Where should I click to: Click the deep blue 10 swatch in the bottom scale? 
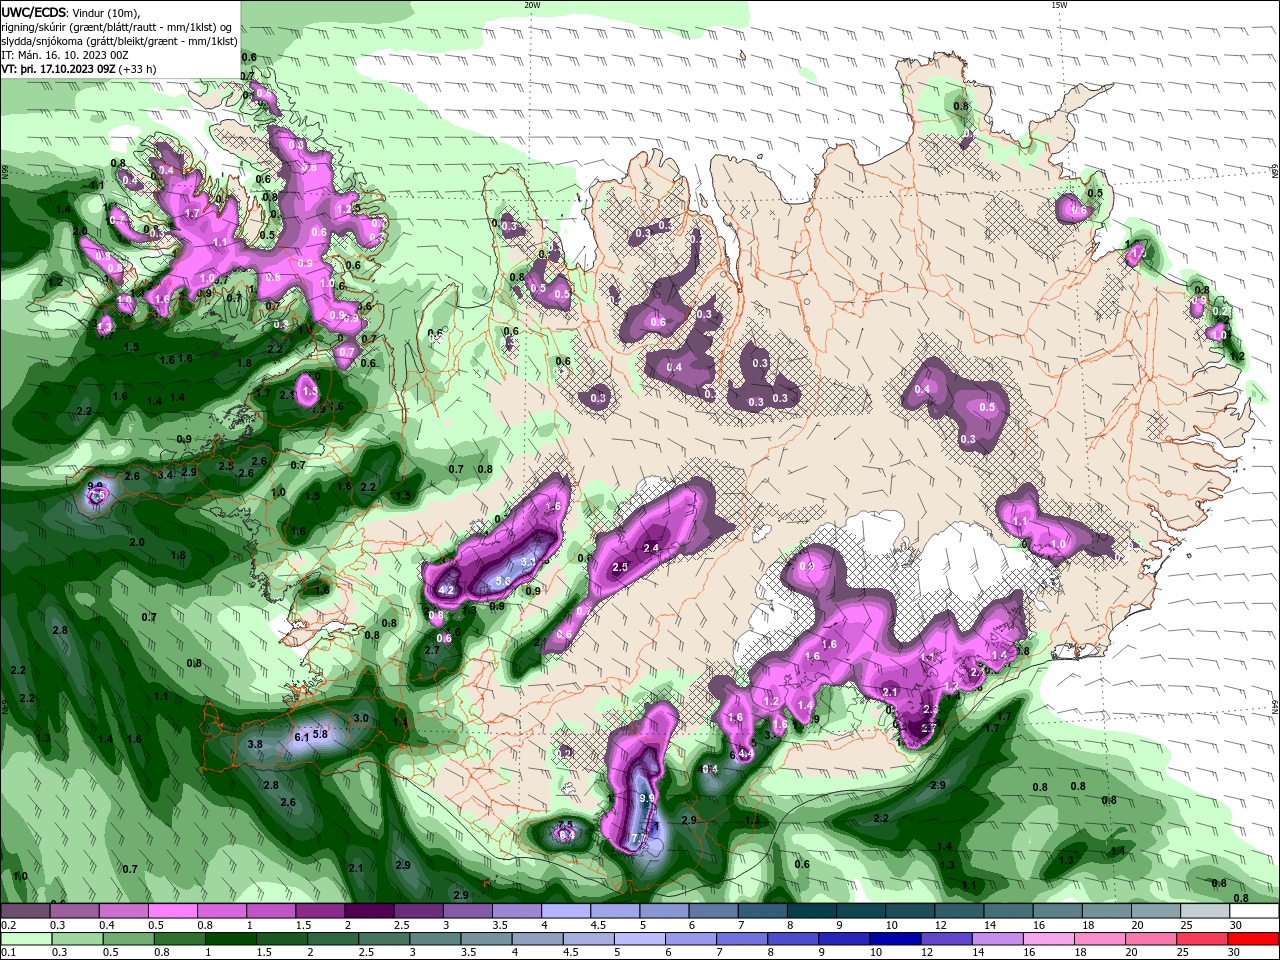tap(893, 939)
